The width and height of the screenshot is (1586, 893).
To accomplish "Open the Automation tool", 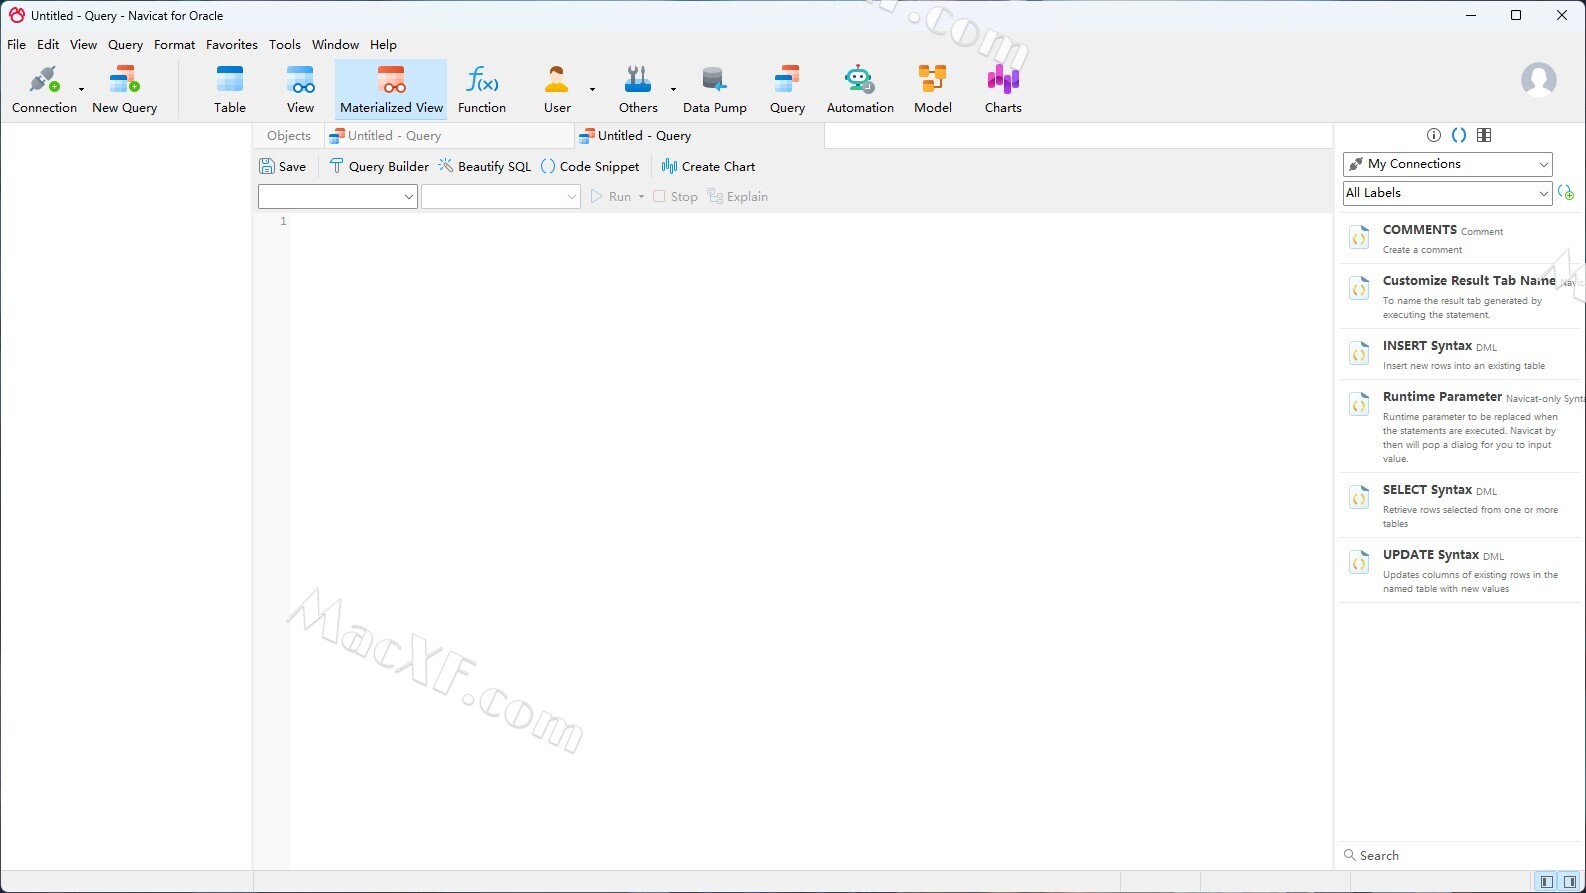I will click(860, 90).
